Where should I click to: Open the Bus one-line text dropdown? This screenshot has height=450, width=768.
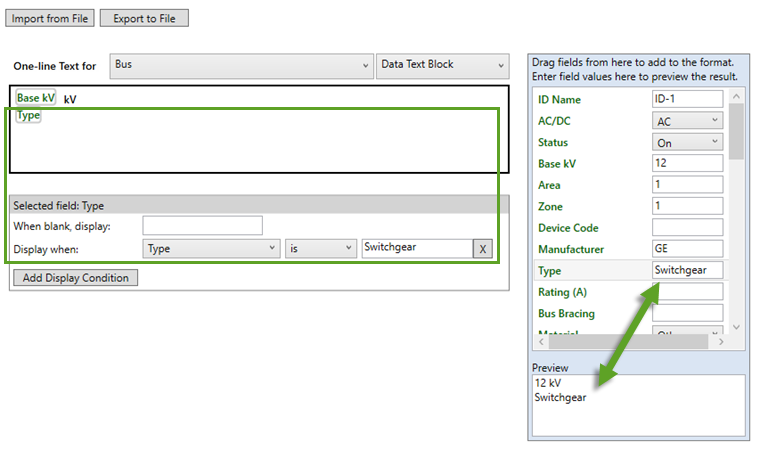pos(240,65)
